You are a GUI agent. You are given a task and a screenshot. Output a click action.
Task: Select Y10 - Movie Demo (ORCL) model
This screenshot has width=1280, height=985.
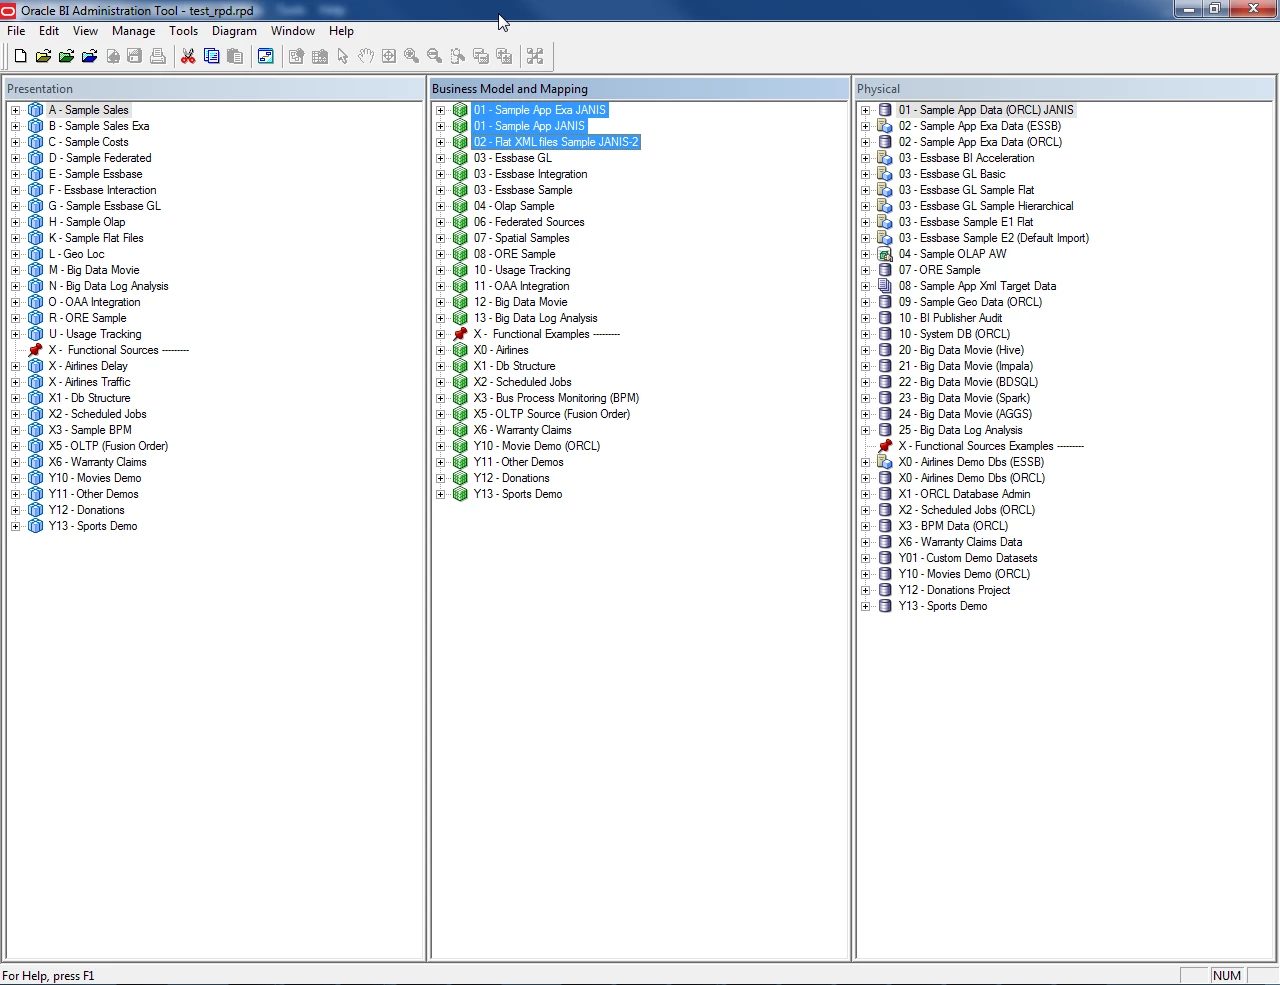click(x=537, y=446)
